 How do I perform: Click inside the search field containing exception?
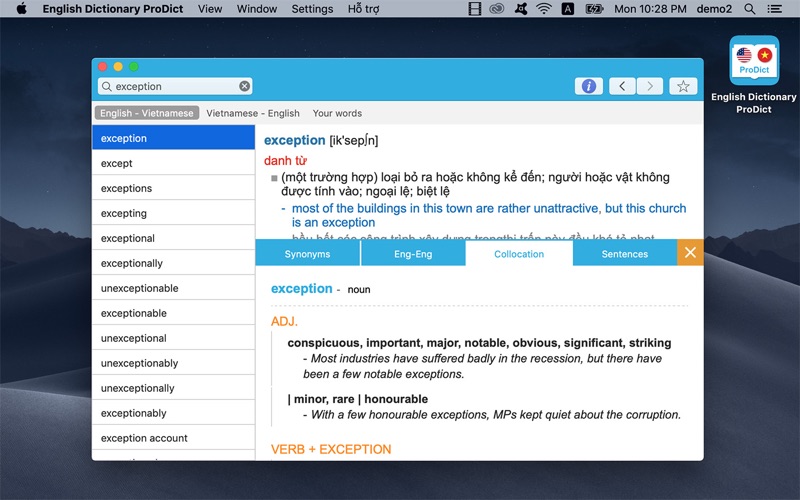click(175, 86)
